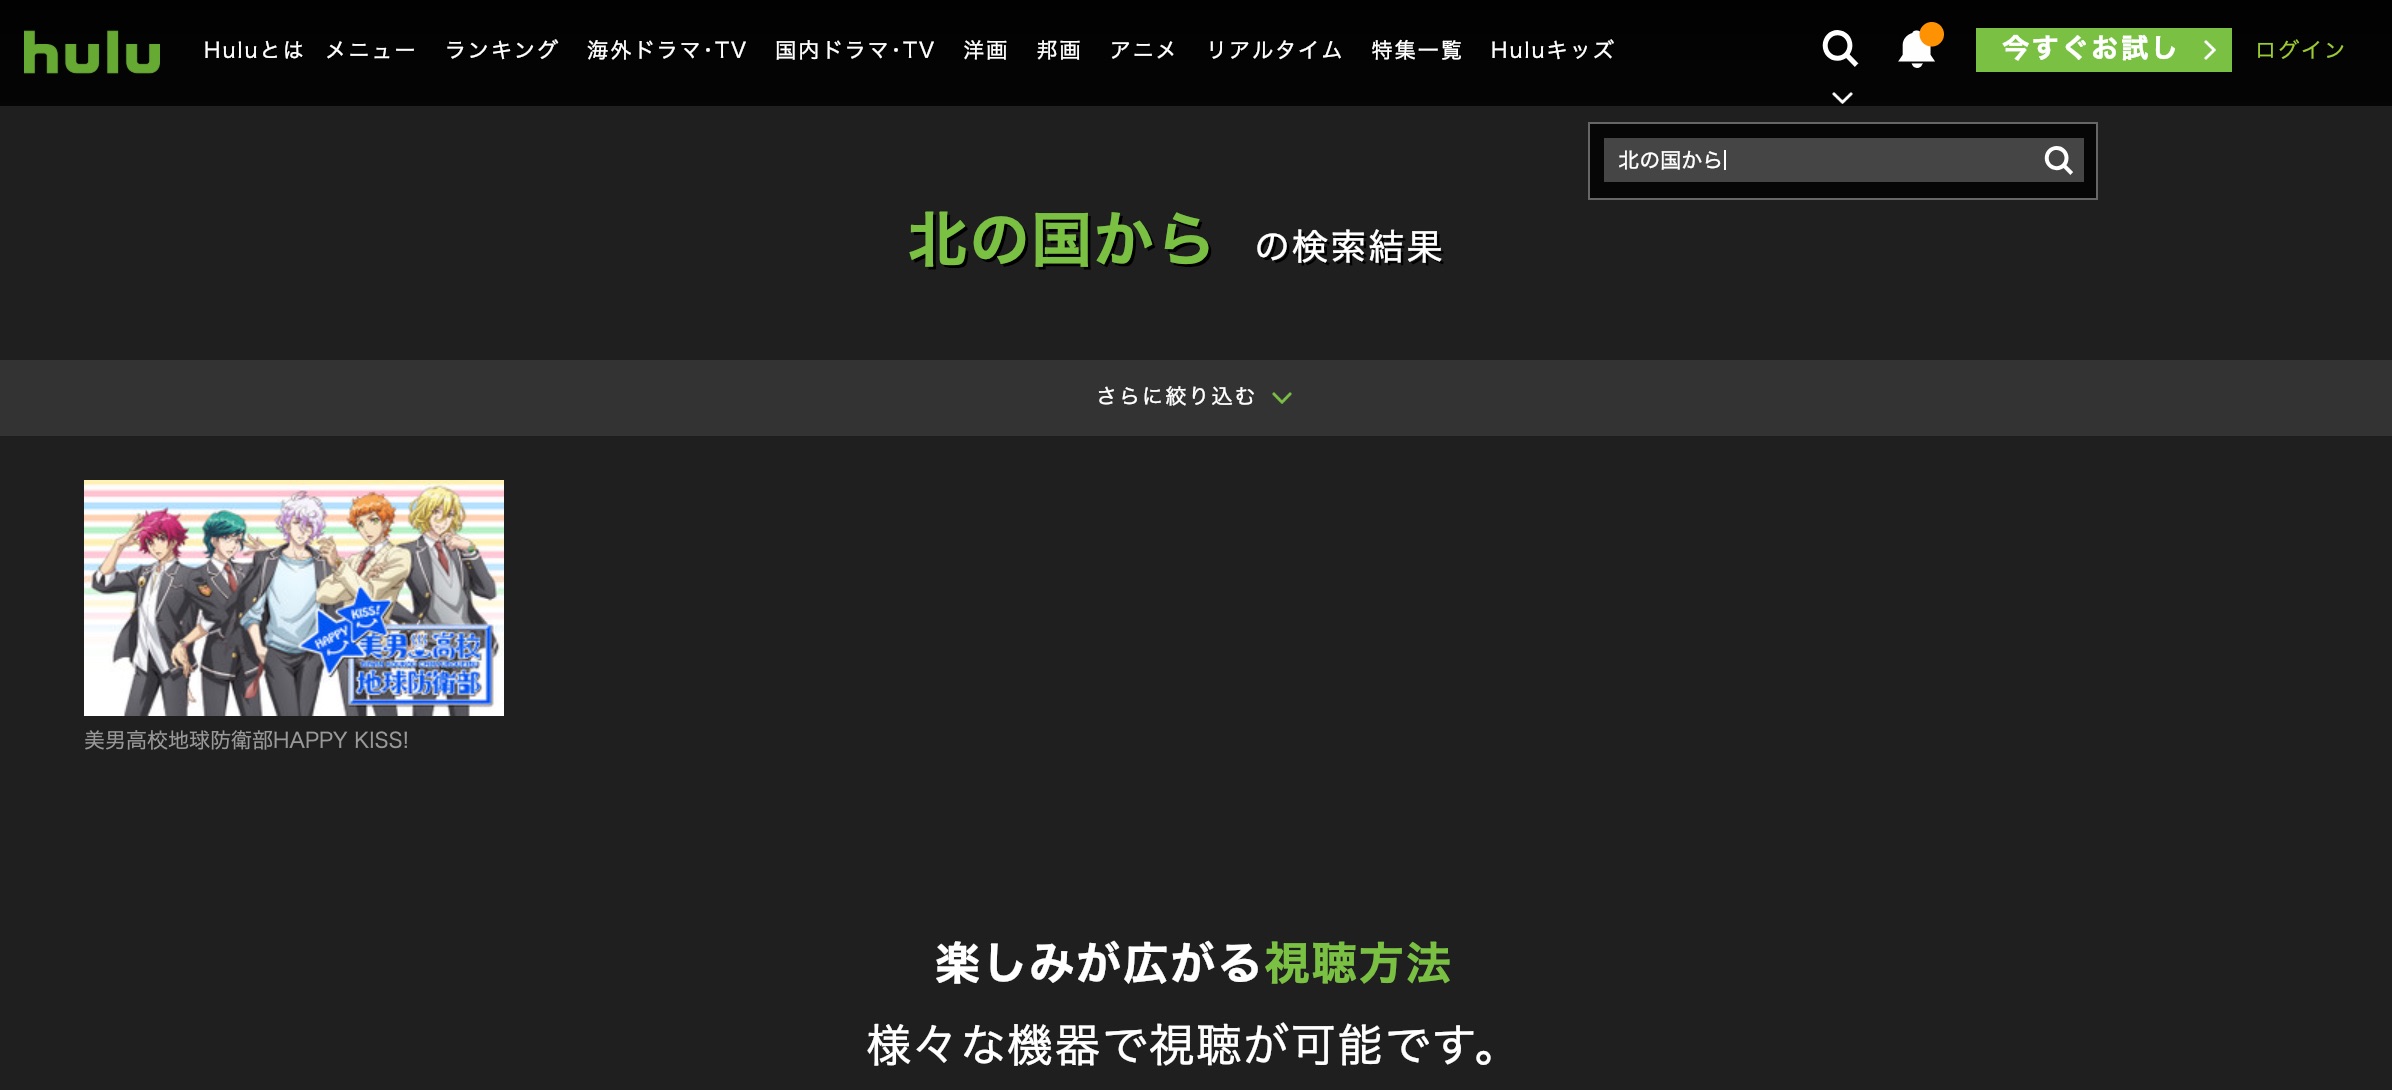This screenshot has height=1090, width=2392.
Task: Open the 美男高校地球防衛部 thumbnail
Action: (x=294, y=598)
